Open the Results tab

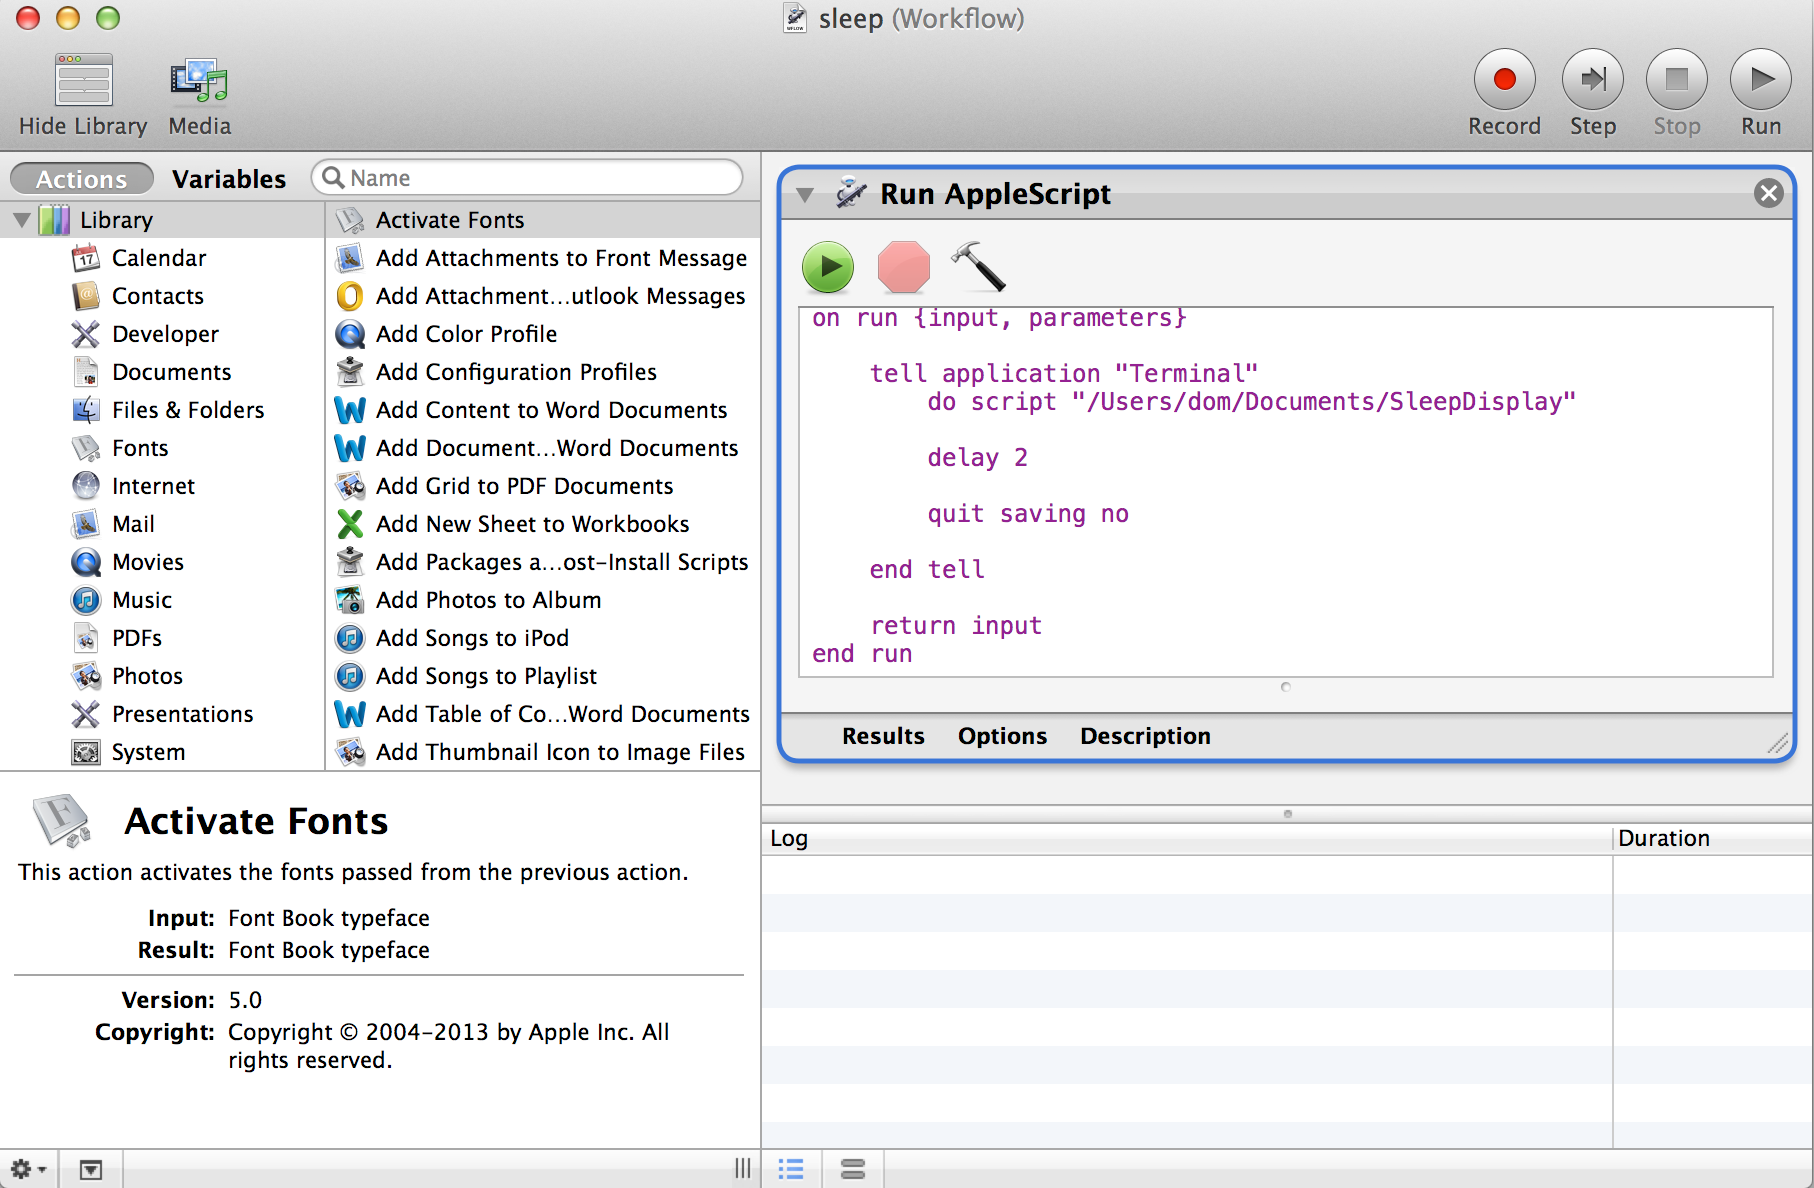pos(882,736)
